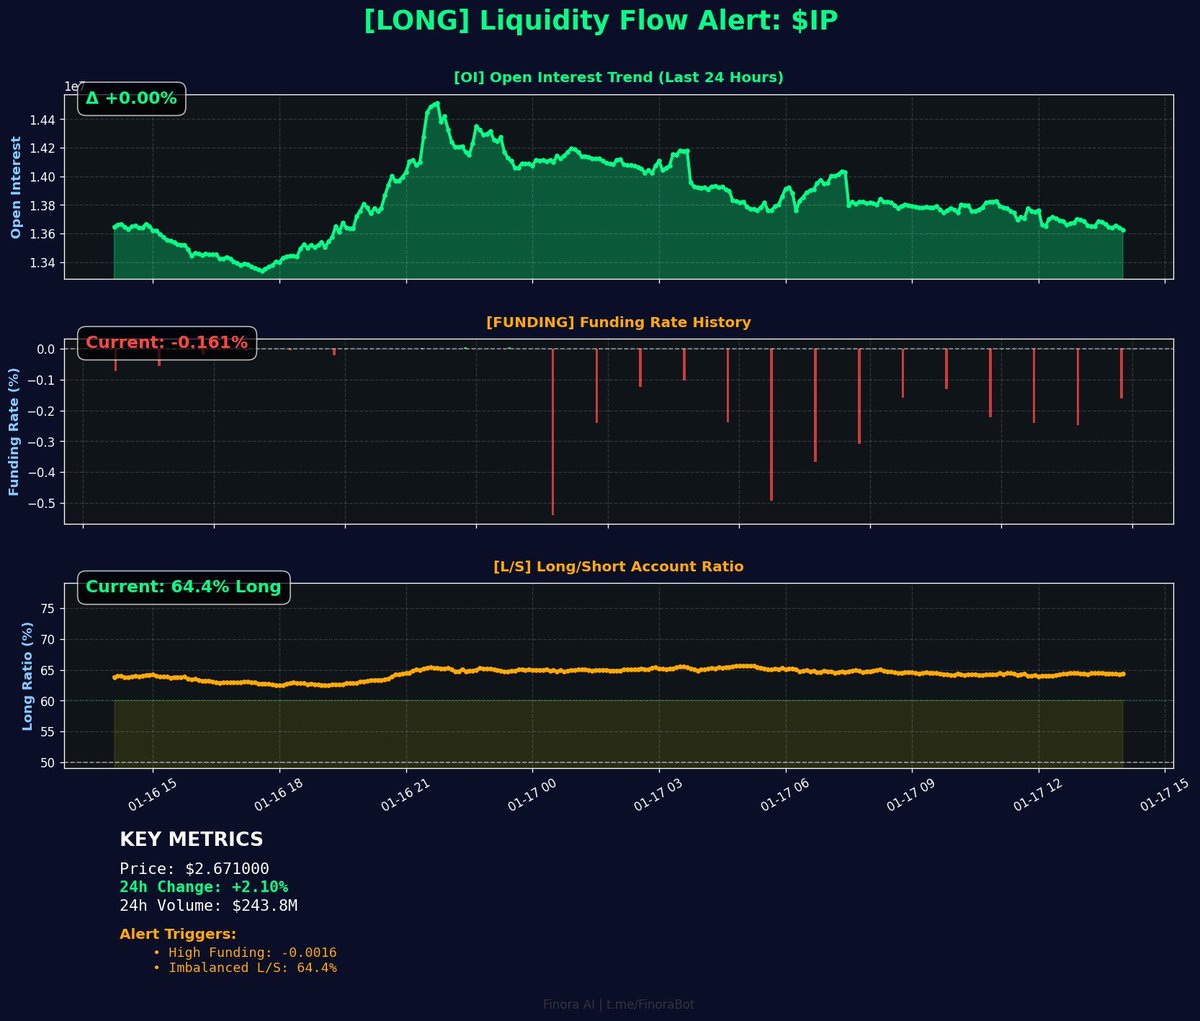This screenshot has height=1021, width=1200.
Task: Click the Funding Rate History chart title
Action: pyautogui.click(x=618, y=323)
